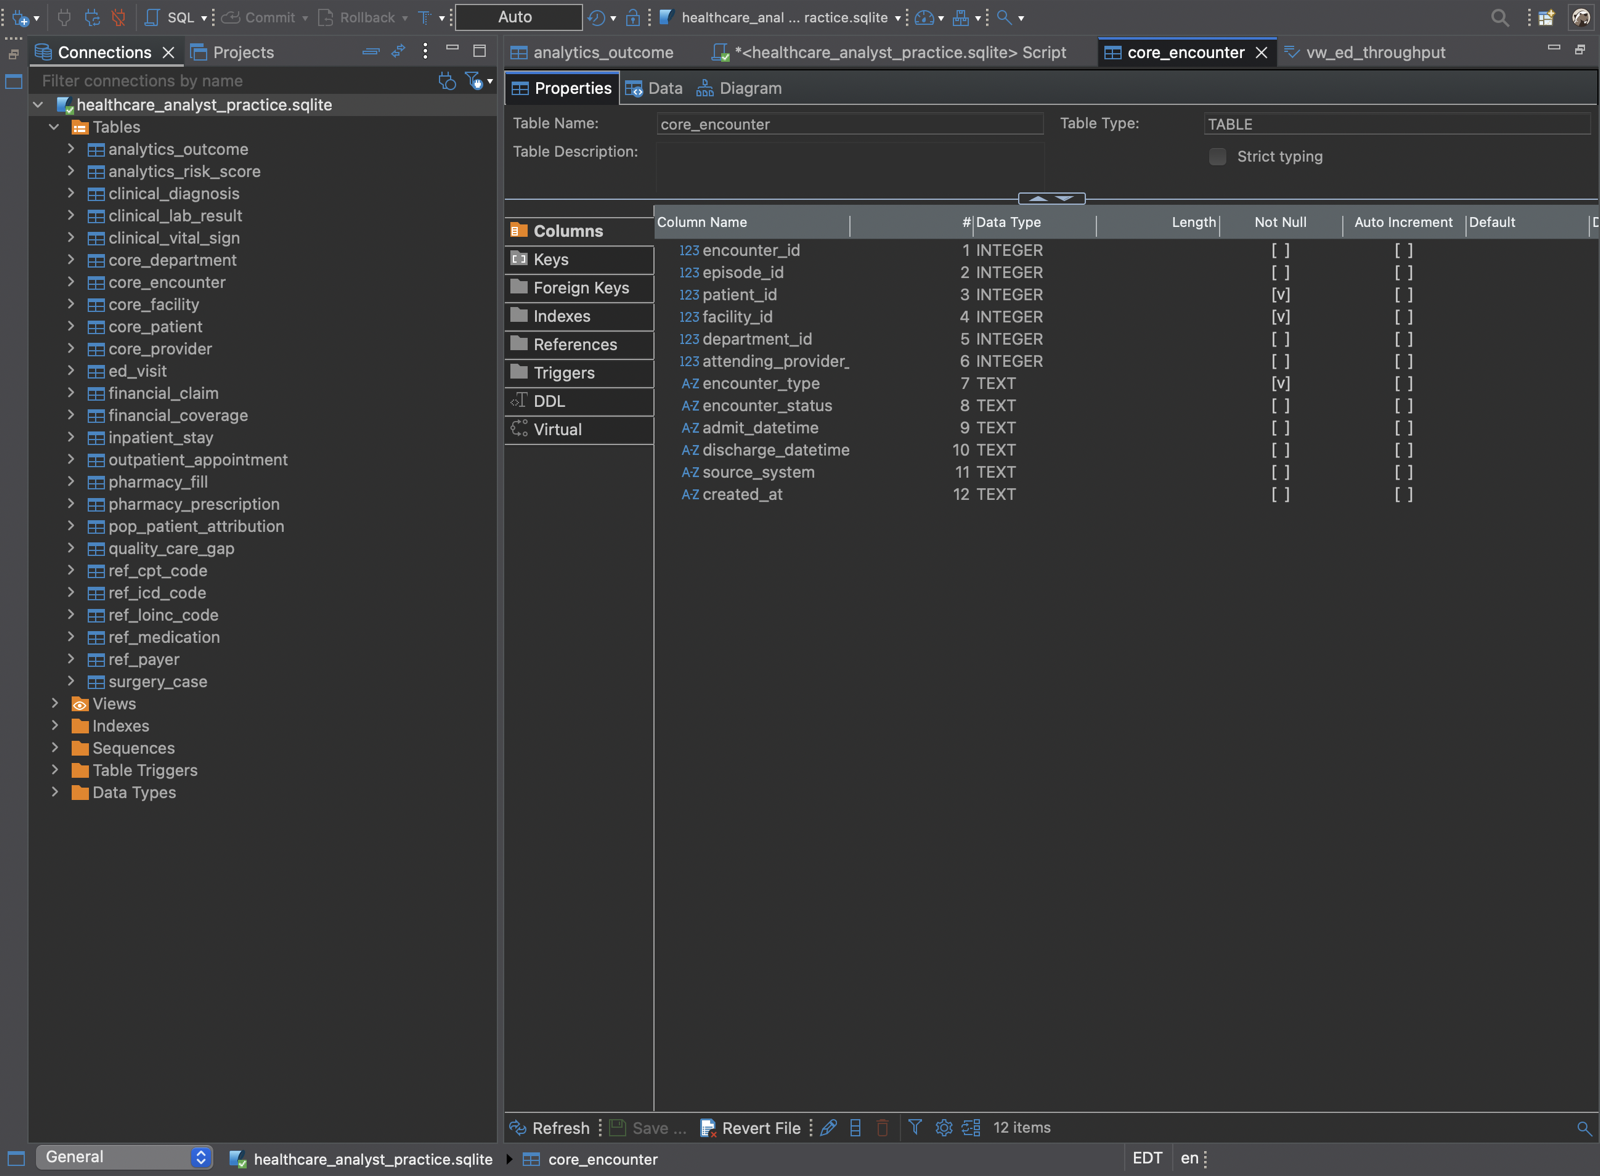Click the collapse-all icon in Connections panel
The image size is (1600, 1176).
(371, 51)
